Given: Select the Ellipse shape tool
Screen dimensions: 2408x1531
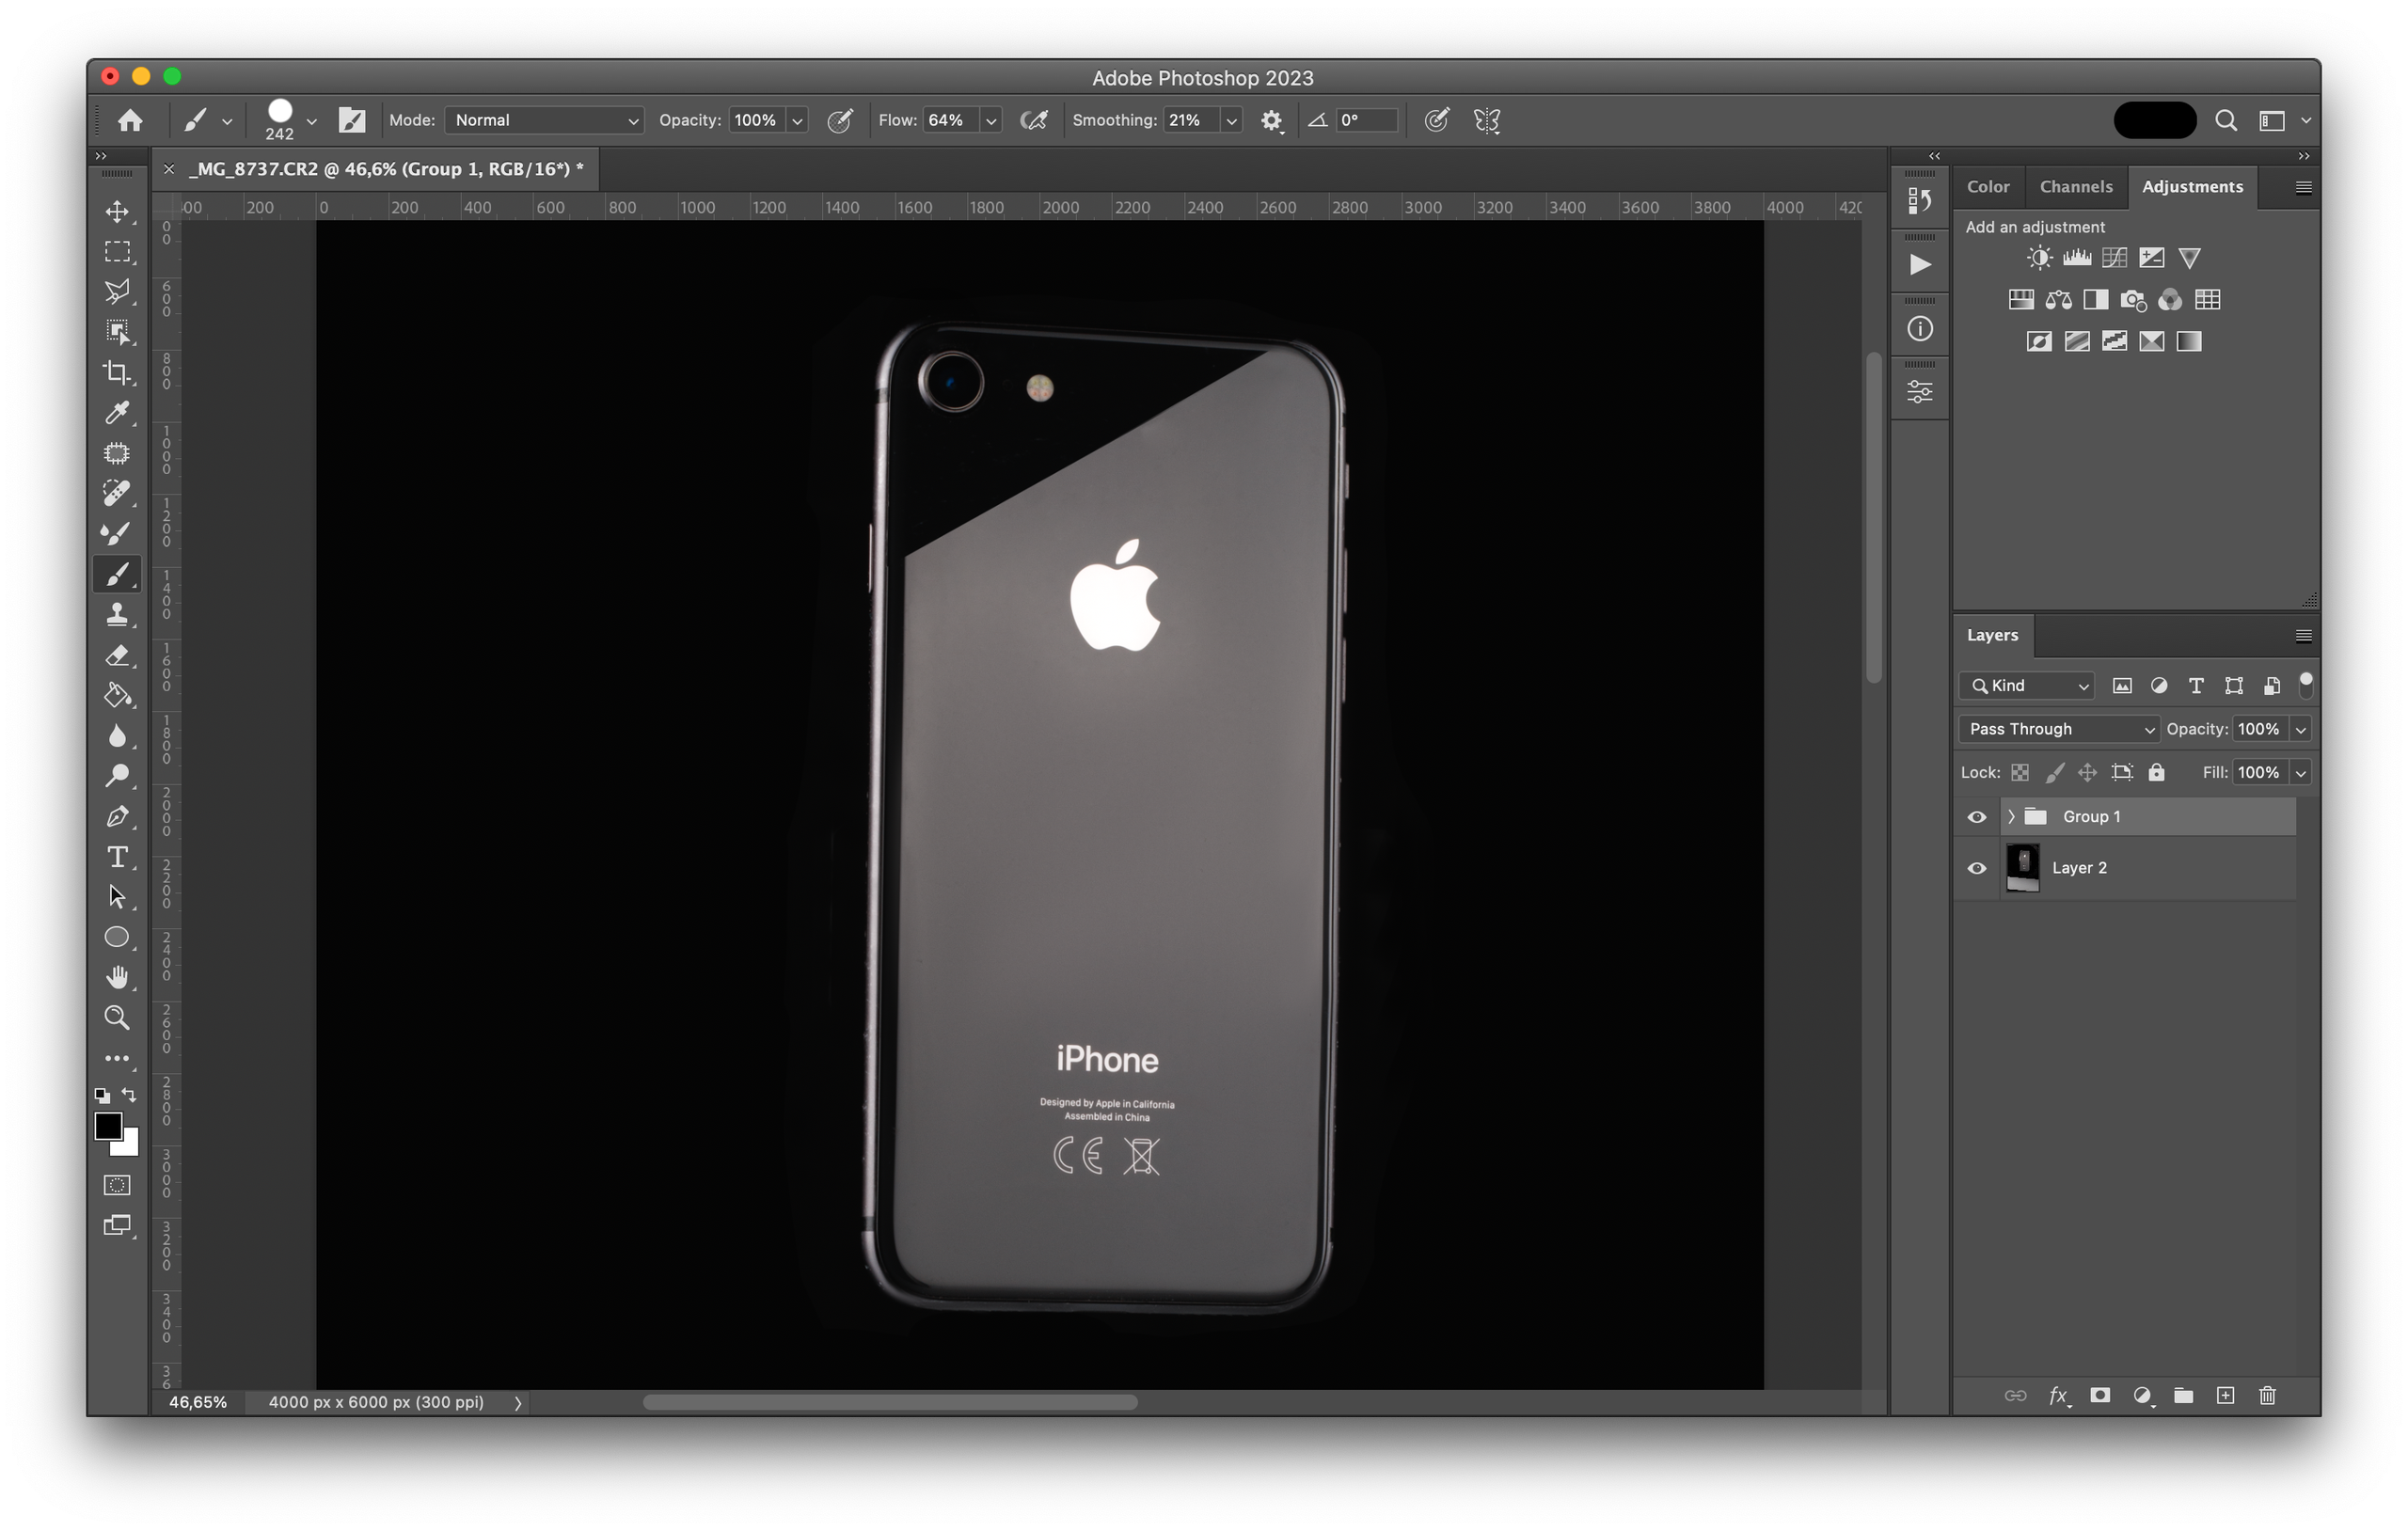Looking at the screenshot, I should [x=117, y=937].
